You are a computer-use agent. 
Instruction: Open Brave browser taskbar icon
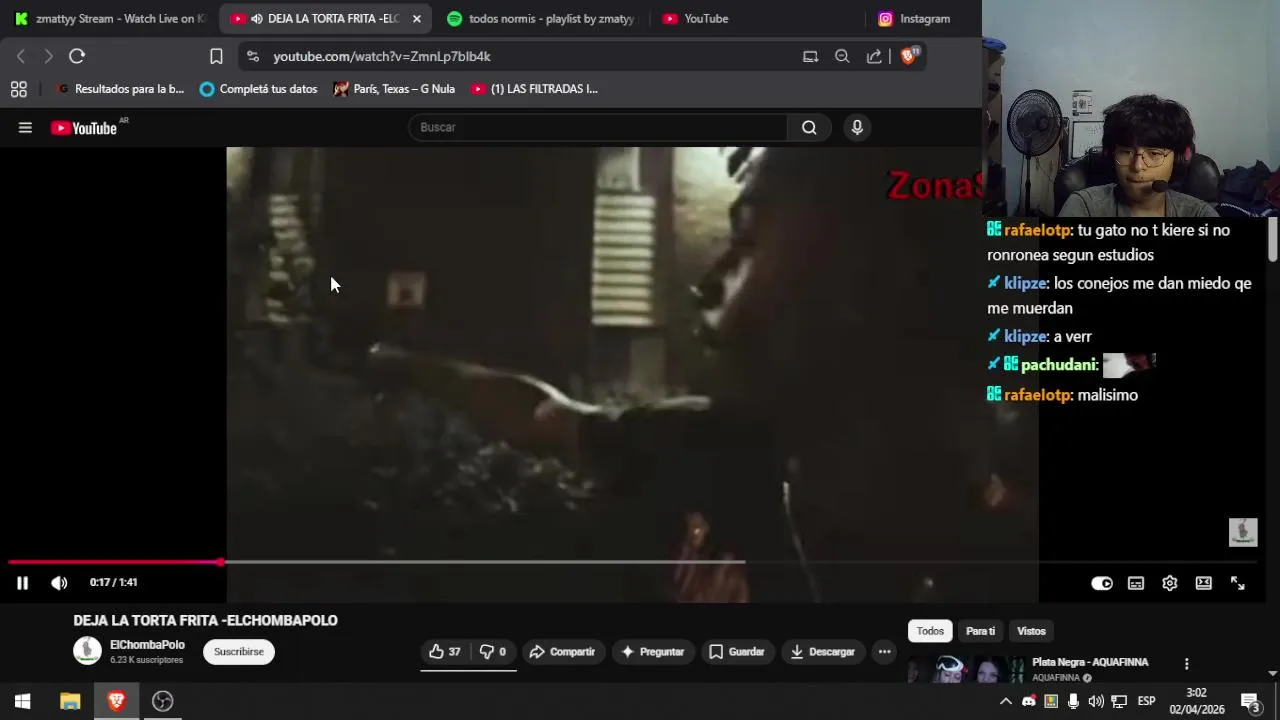[116, 701]
